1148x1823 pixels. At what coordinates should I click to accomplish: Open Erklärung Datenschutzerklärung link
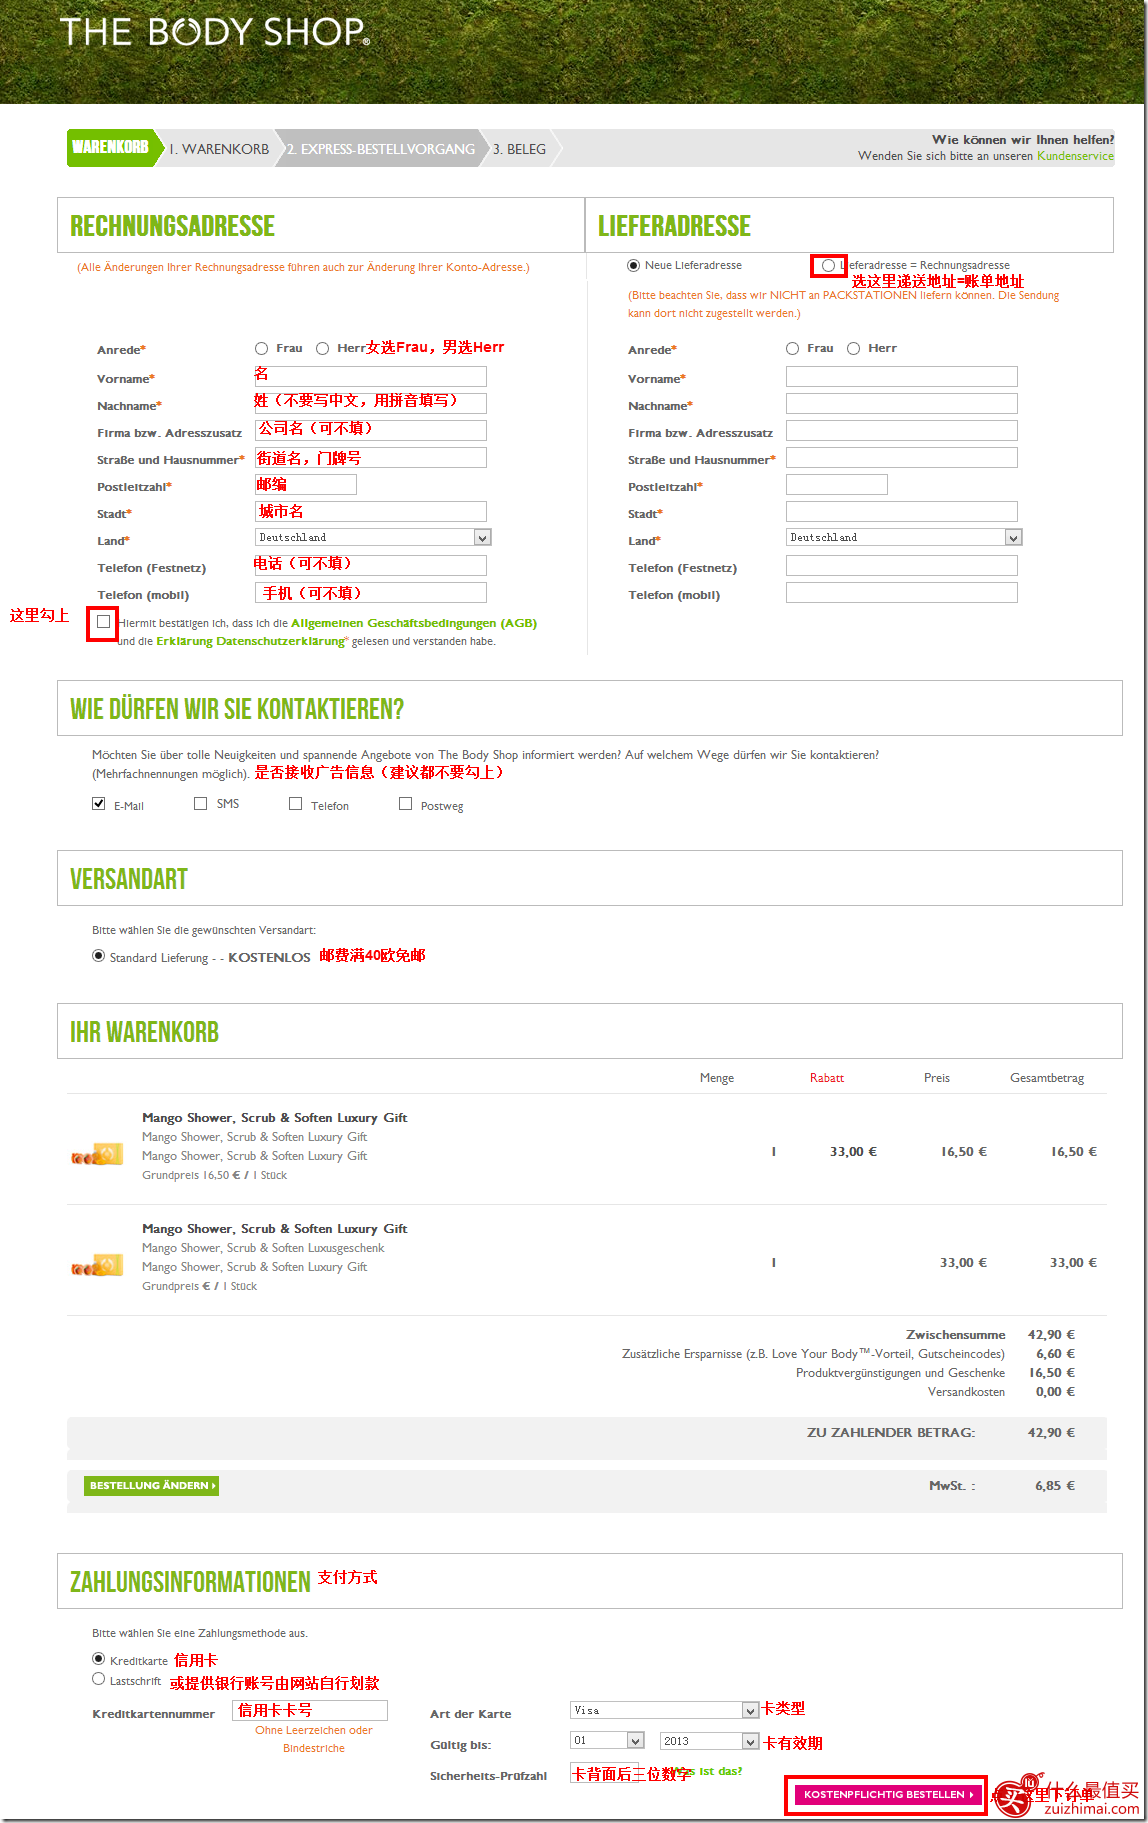[x=250, y=641]
